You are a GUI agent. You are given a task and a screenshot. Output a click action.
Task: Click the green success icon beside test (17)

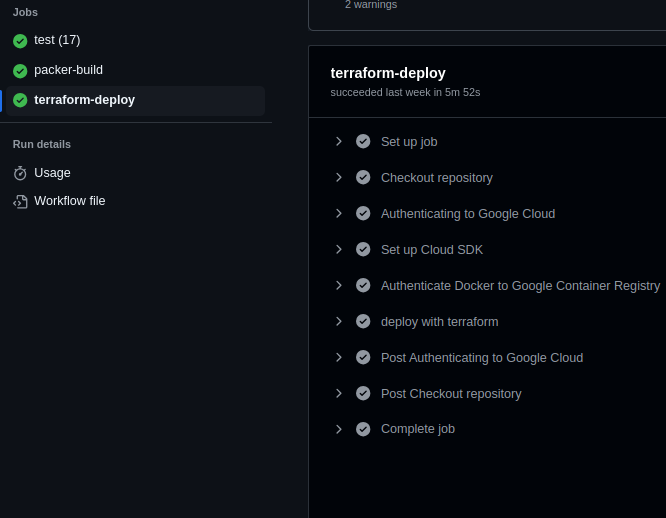(x=20, y=41)
